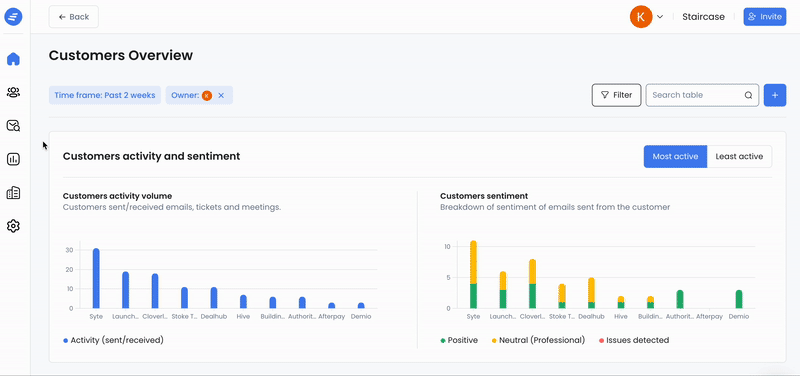Toggle the Issues detected legend series
This screenshot has height=376, width=800.
coord(634,340)
